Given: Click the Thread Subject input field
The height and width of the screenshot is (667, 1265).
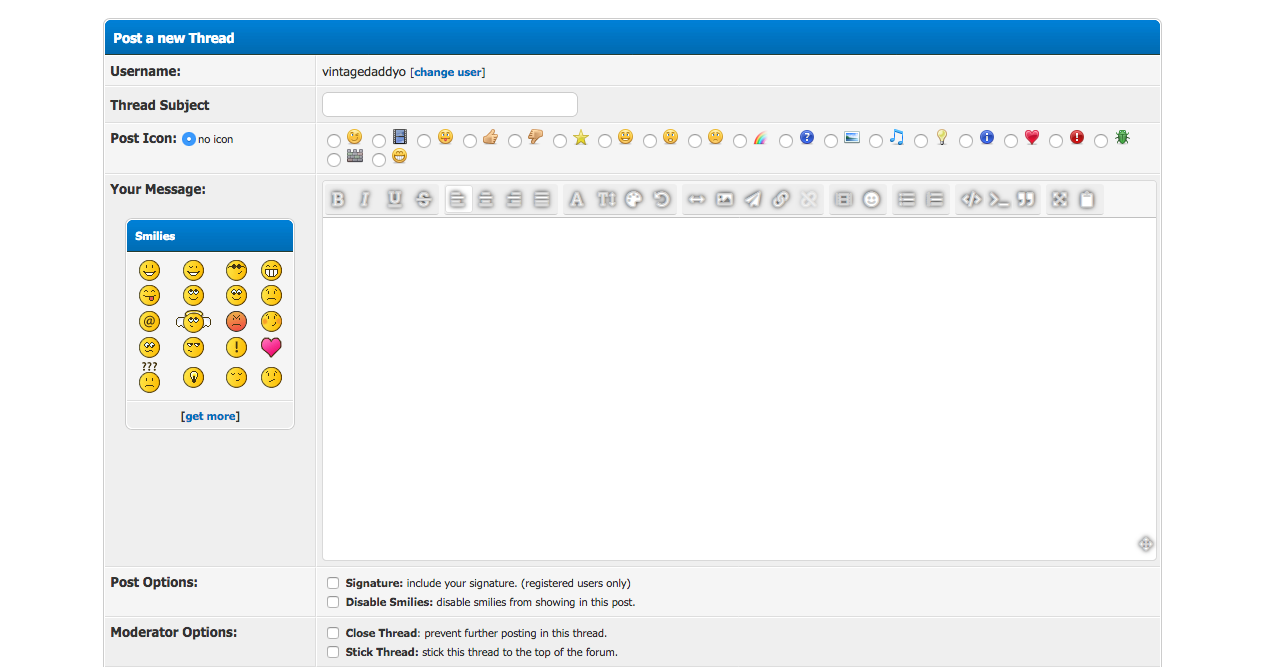Looking at the screenshot, I should [449, 105].
